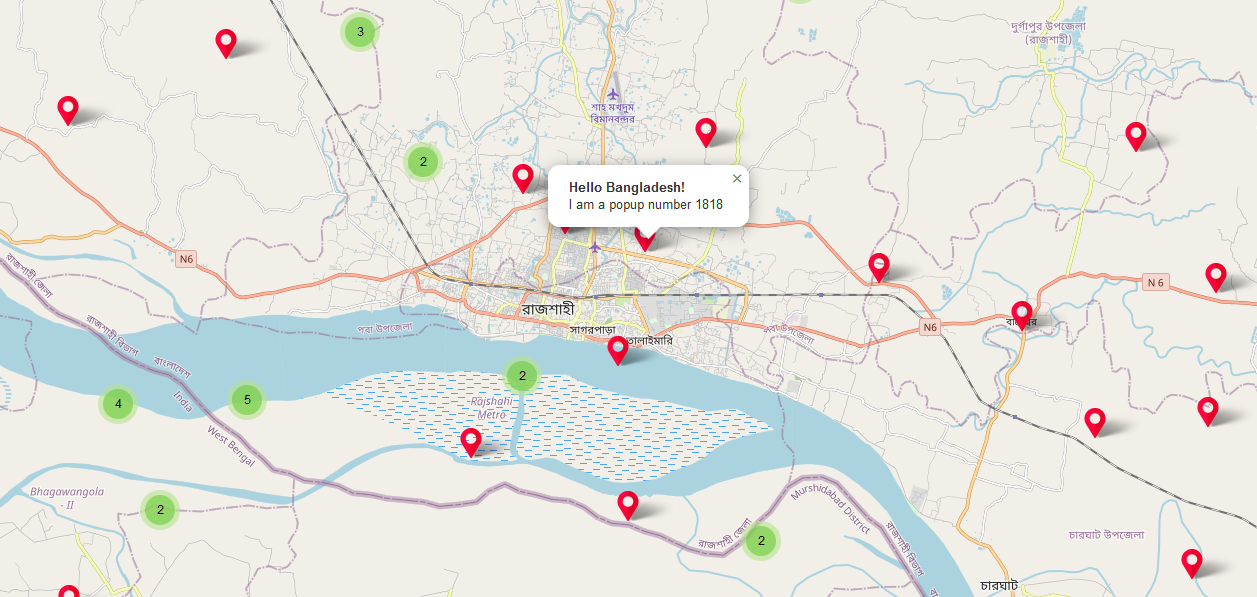Click red marker below দুর্গাপুর উপজেলা label

pos(1135,136)
